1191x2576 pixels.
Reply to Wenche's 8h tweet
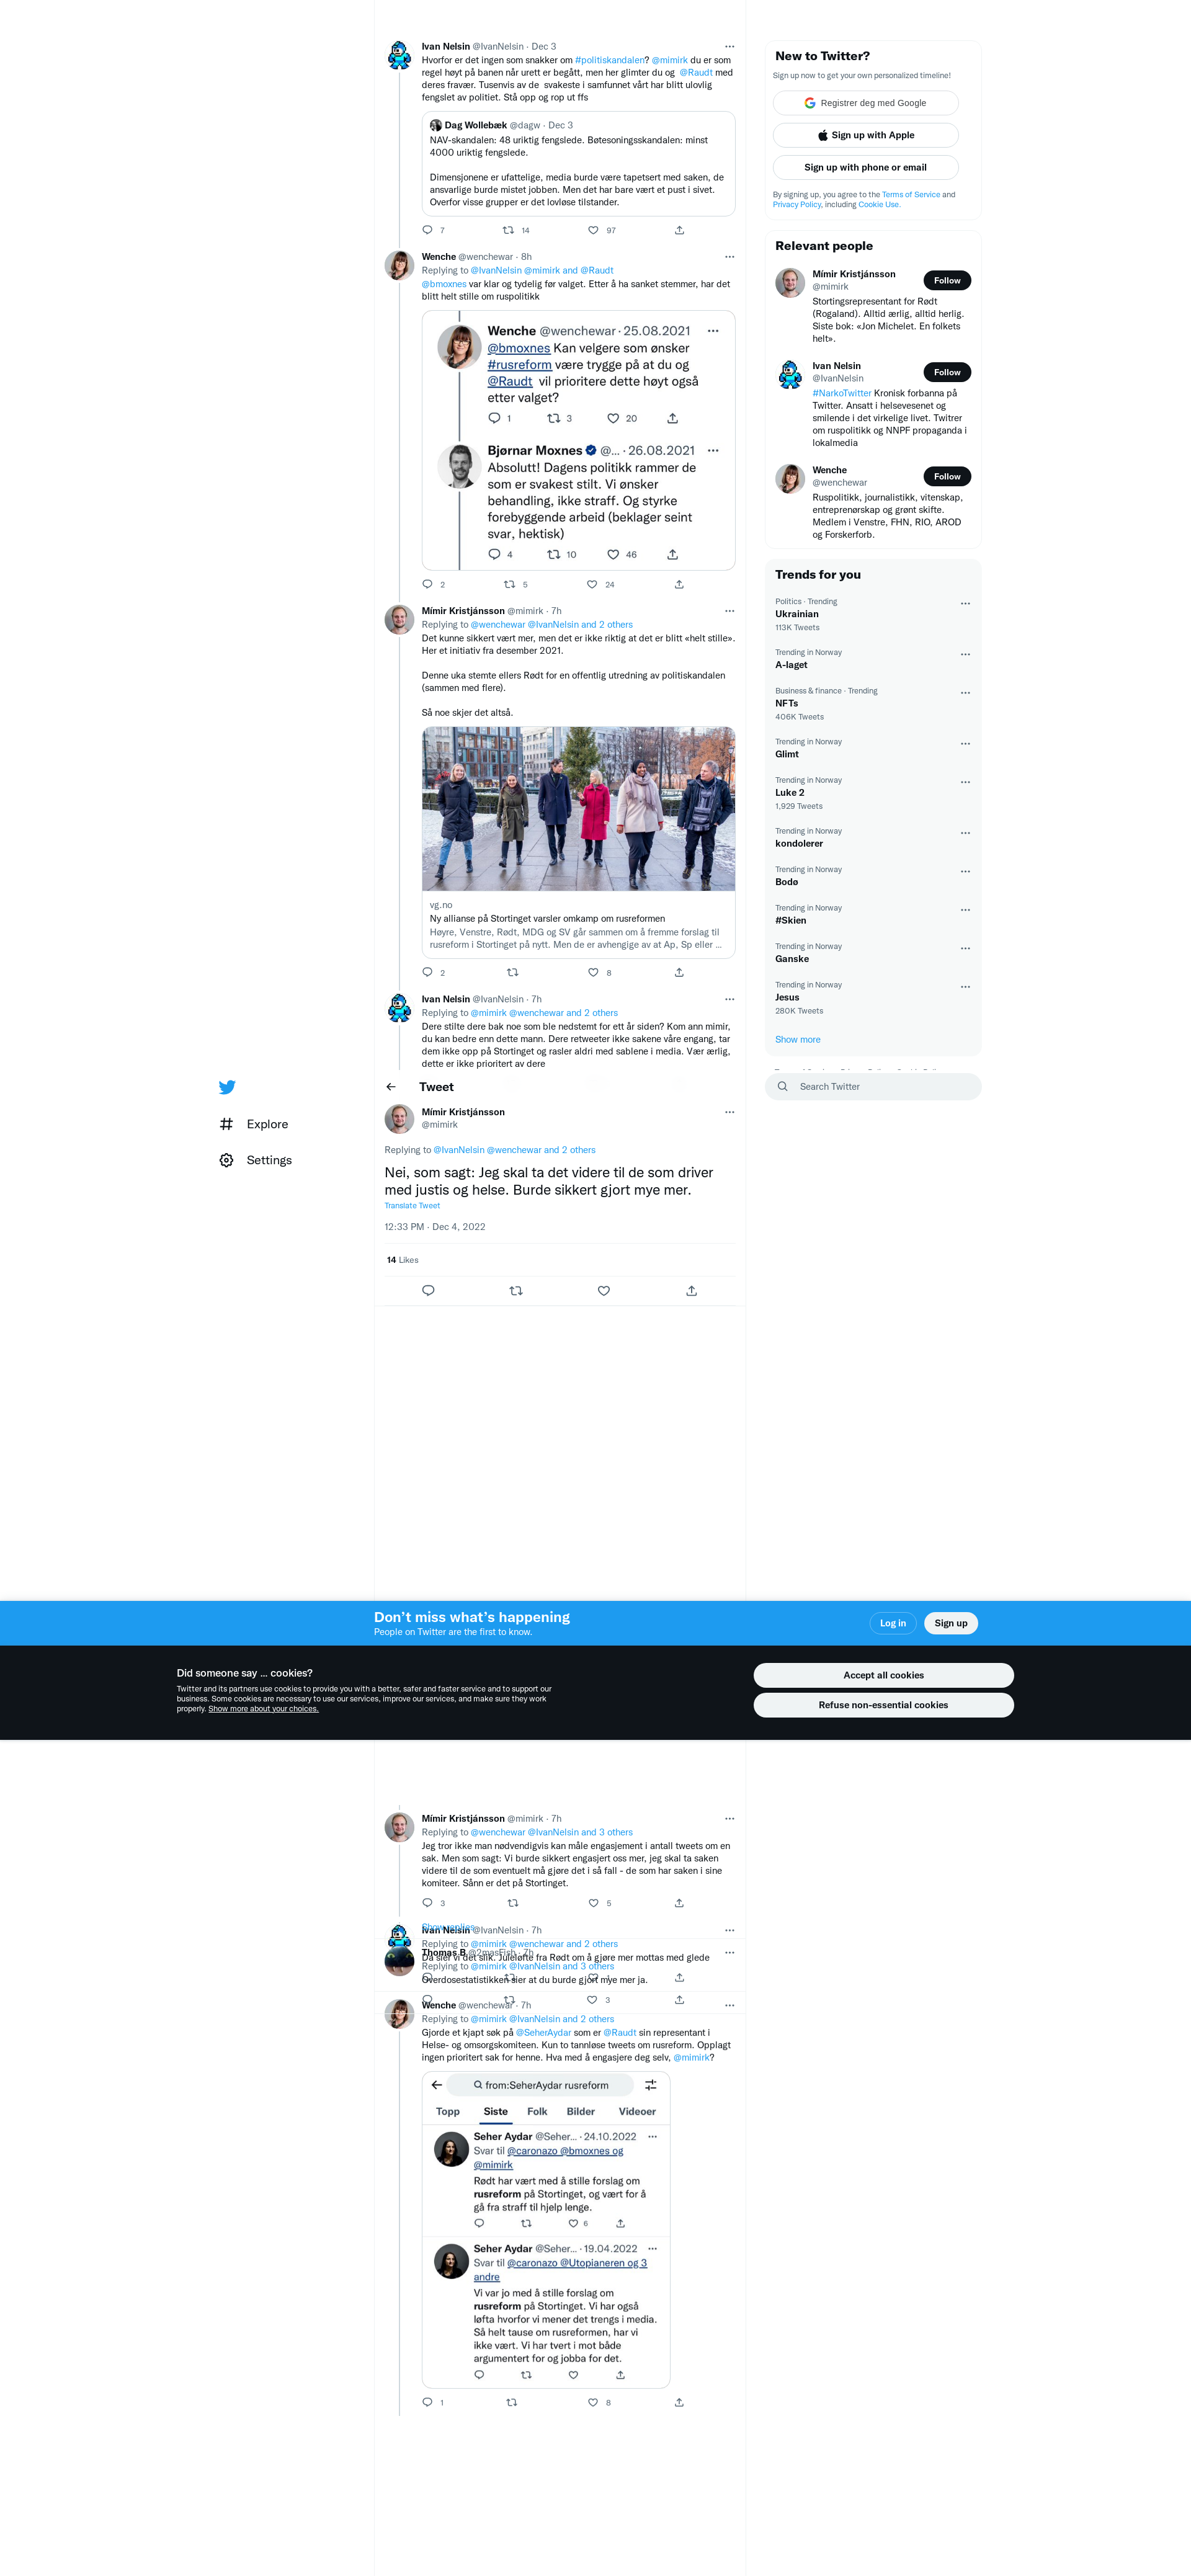pos(428,584)
